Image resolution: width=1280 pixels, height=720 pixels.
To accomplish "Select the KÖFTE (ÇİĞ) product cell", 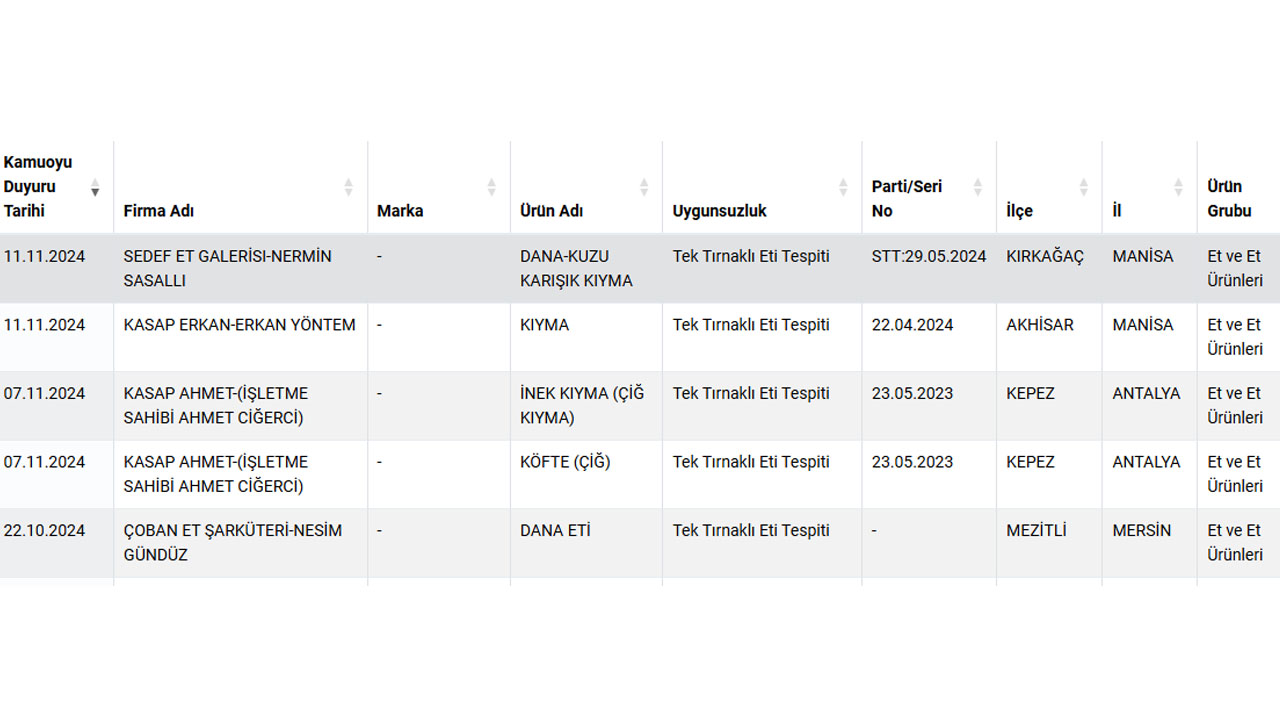I will point(565,462).
